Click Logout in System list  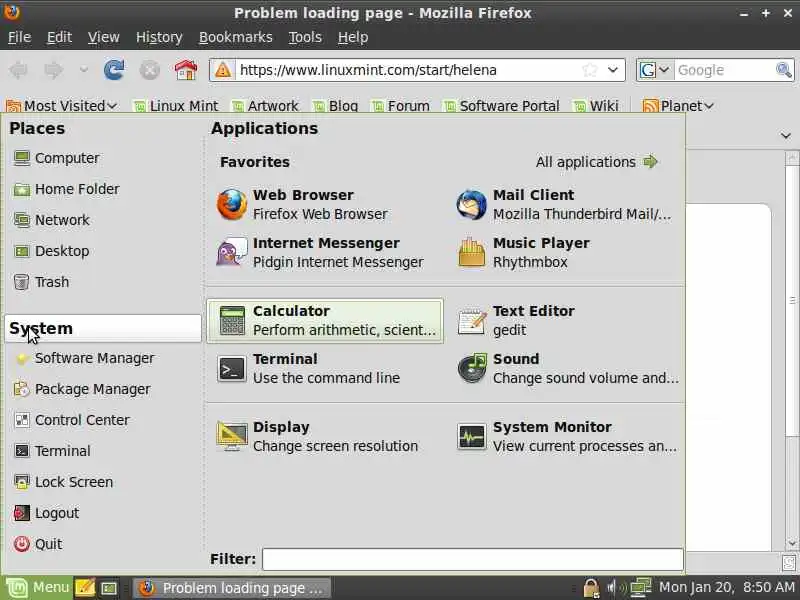(x=46, y=513)
